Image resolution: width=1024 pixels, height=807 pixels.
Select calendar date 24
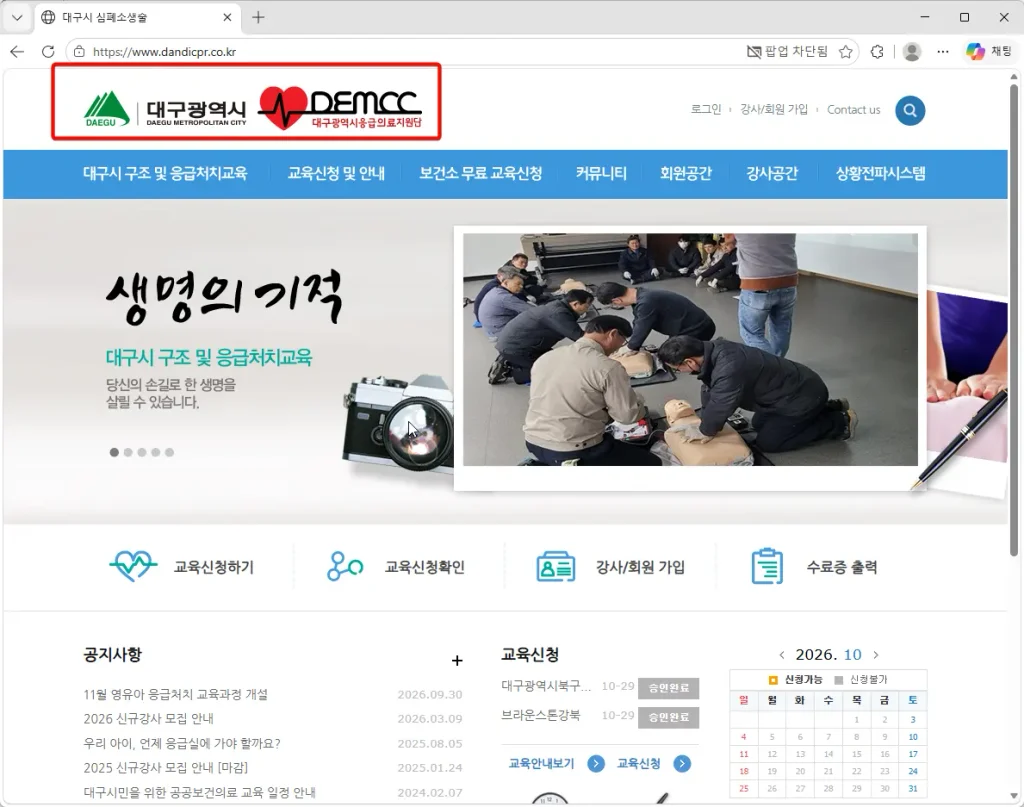tap(913, 771)
